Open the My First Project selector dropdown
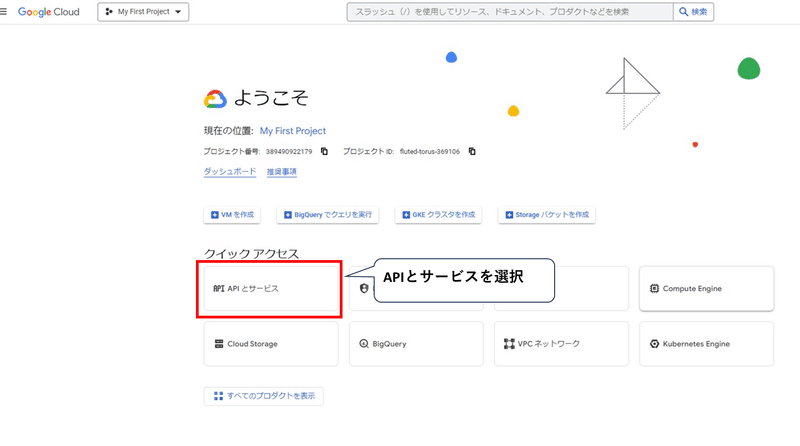Image resolution: width=800 pixels, height=446 pixels. coord(143,12)
